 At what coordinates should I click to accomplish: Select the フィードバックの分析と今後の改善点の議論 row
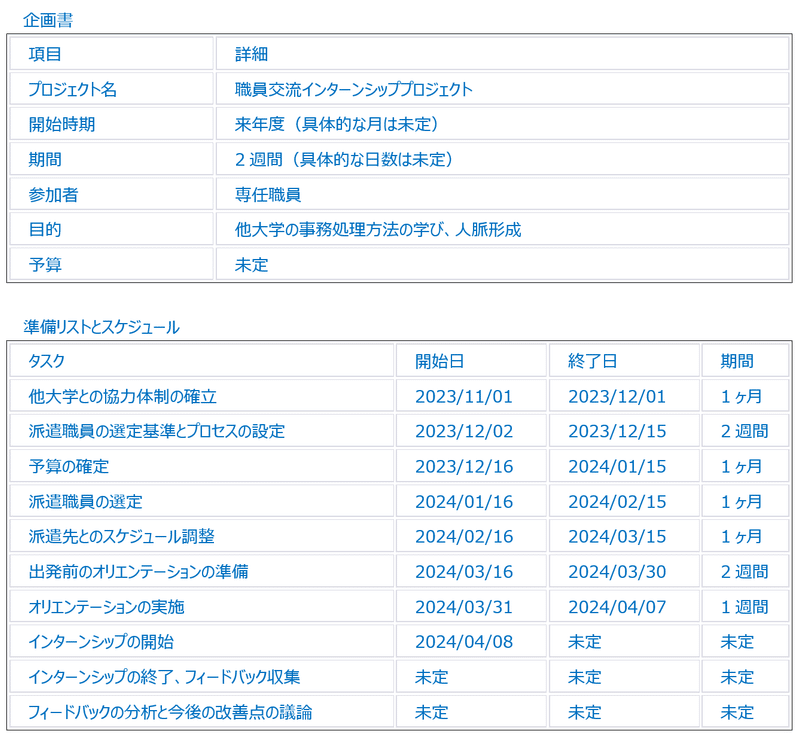tap(160, 711)
